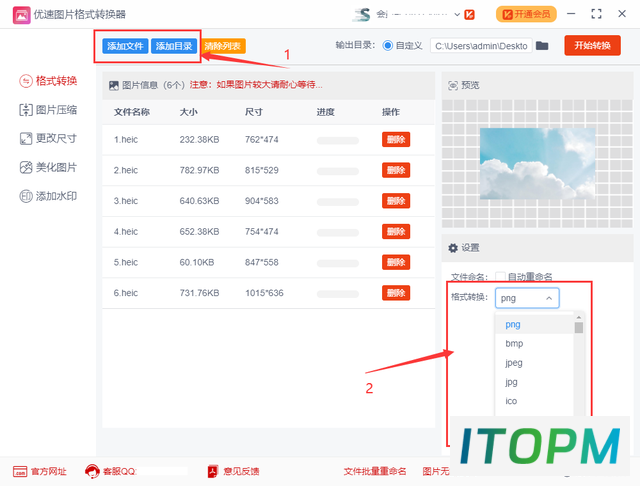640x486 pixels.
Task: Click the image compression sidebar icon
Action: (26, 110)
